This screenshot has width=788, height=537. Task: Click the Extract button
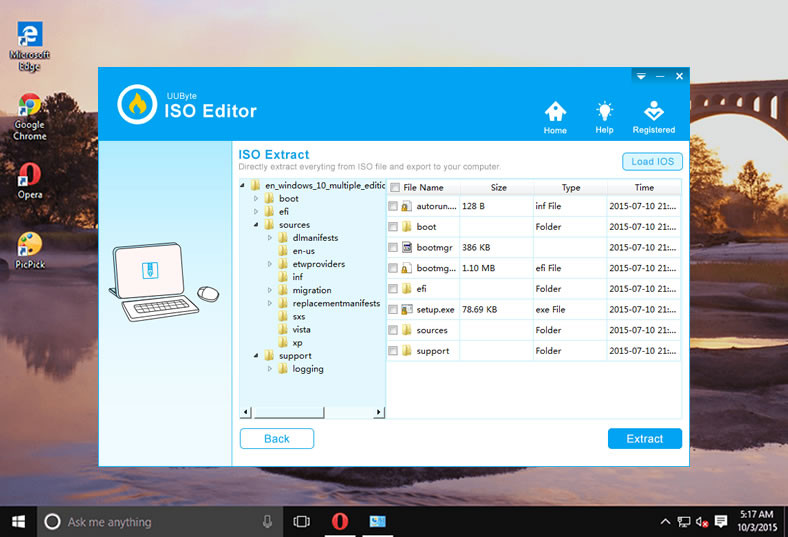pyautogui.click(x=645, y=439)
